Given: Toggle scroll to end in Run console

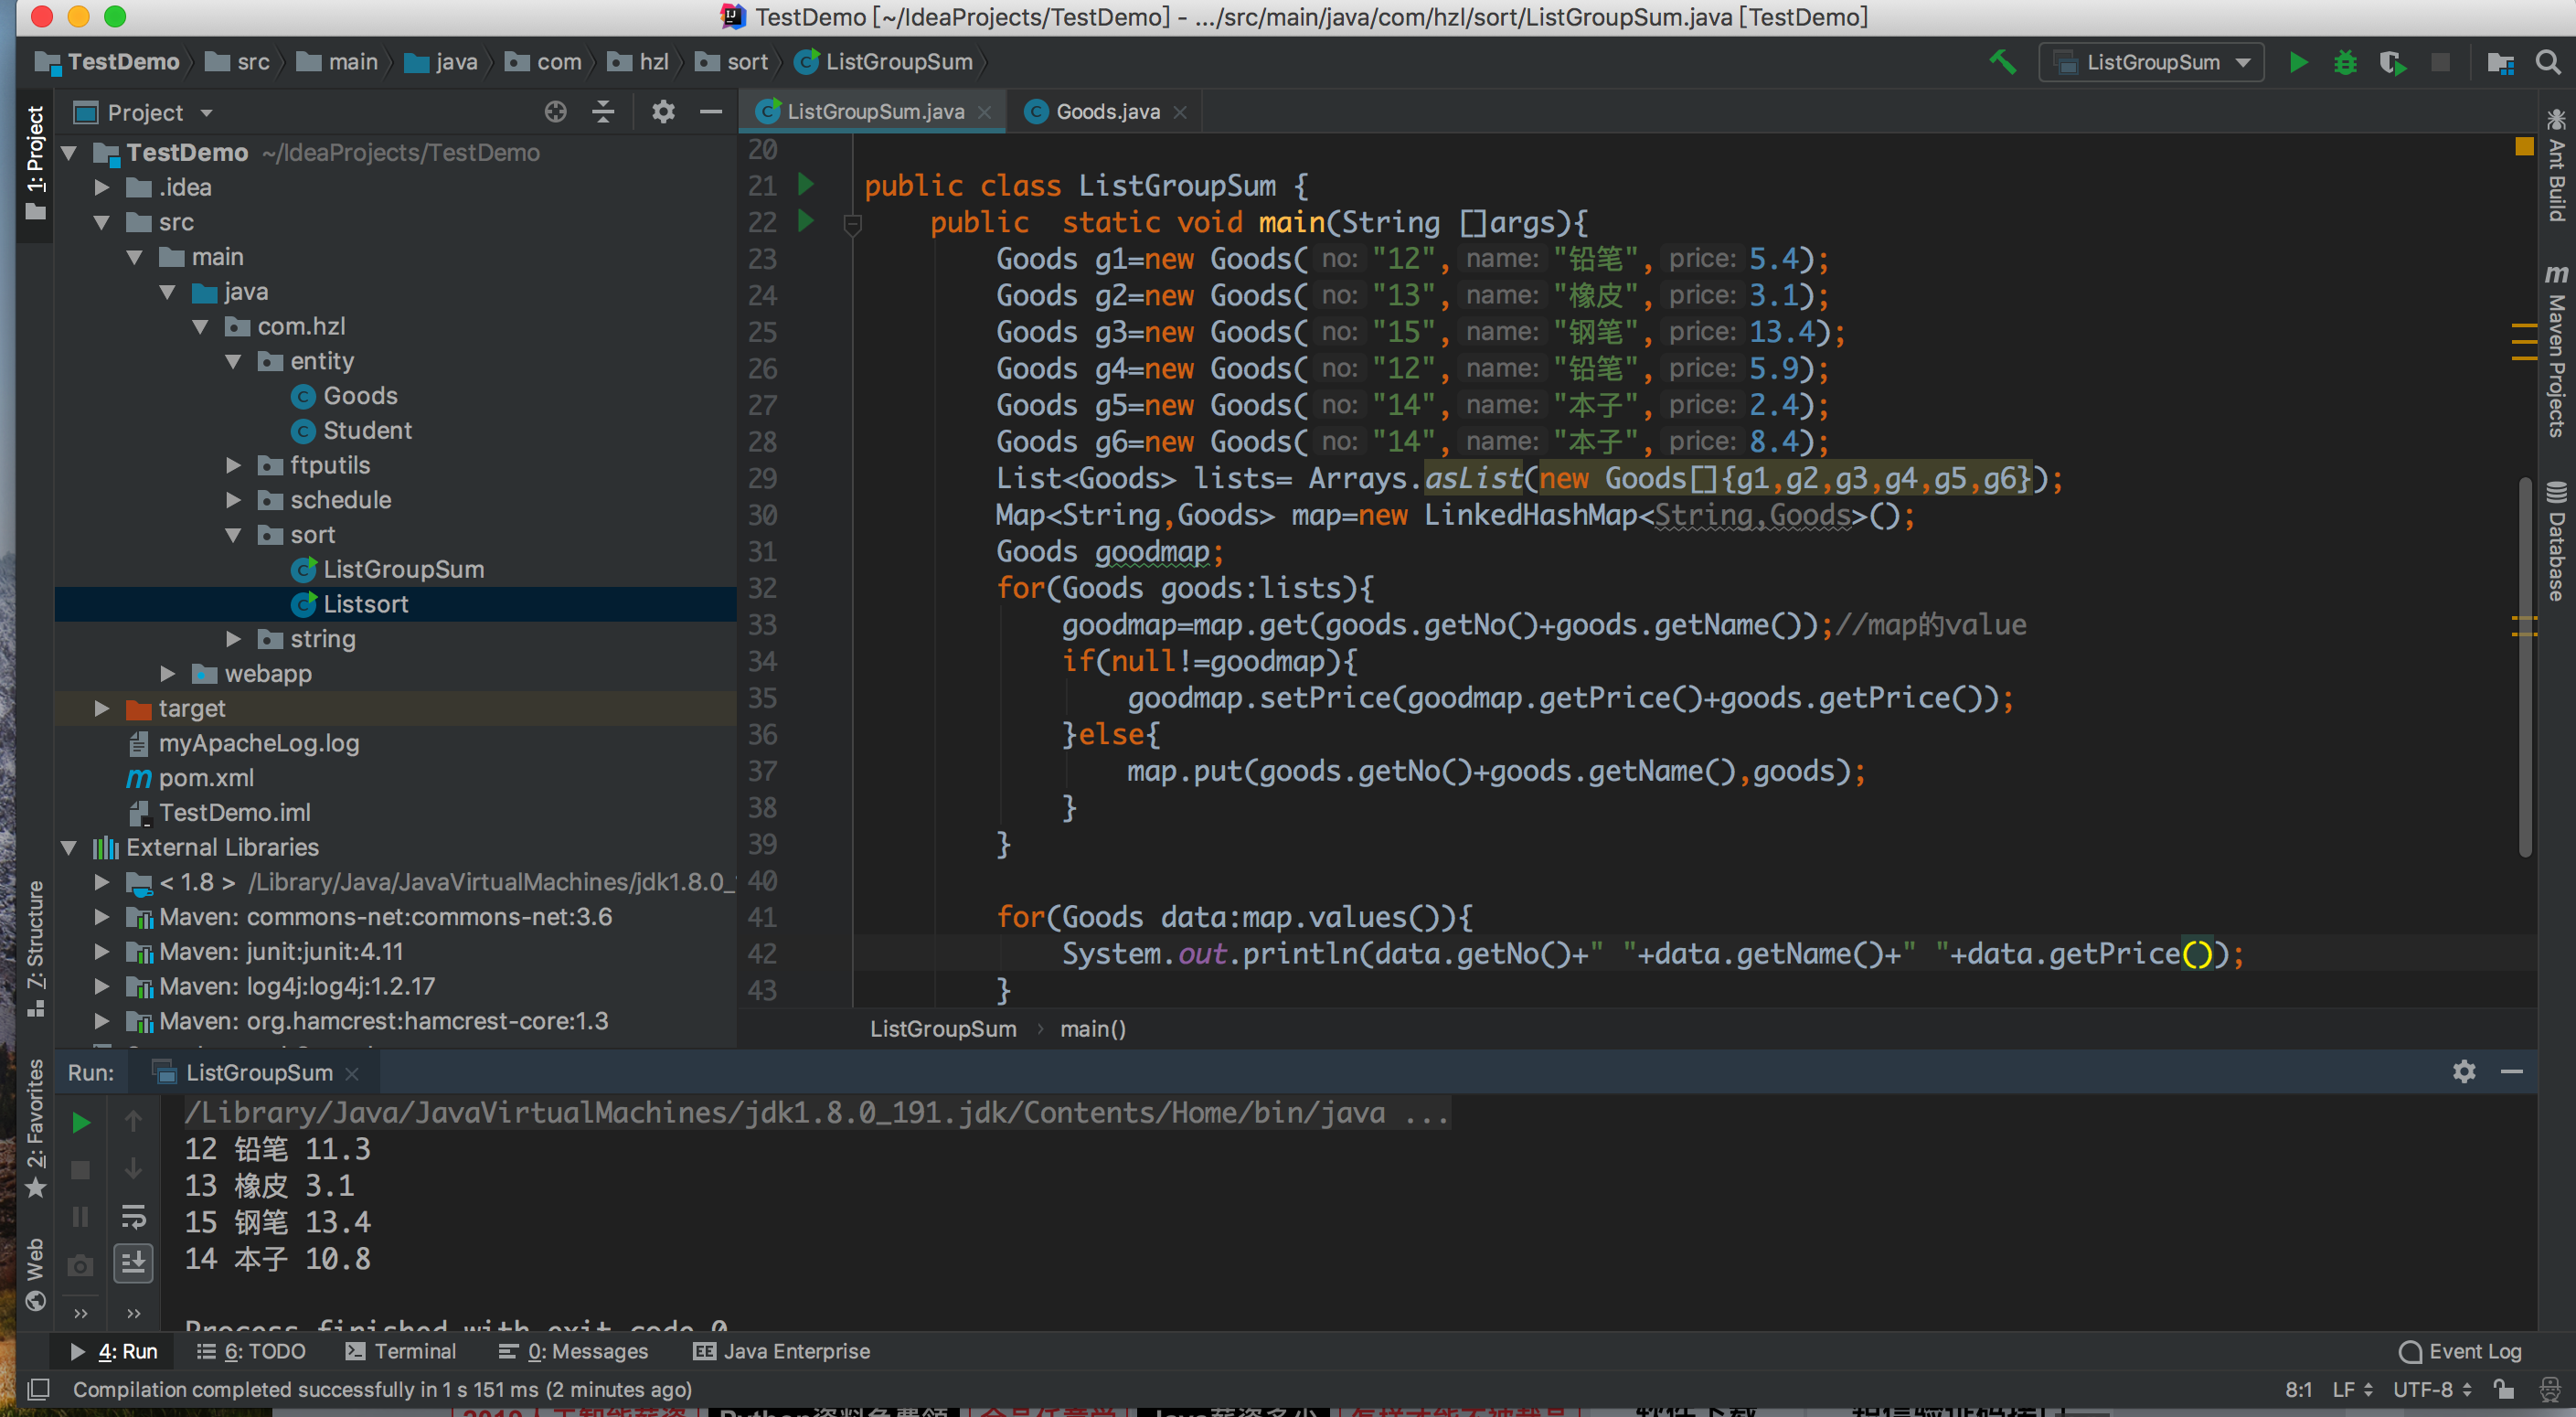Looking at the screenshot, I should click(133, 1263).
